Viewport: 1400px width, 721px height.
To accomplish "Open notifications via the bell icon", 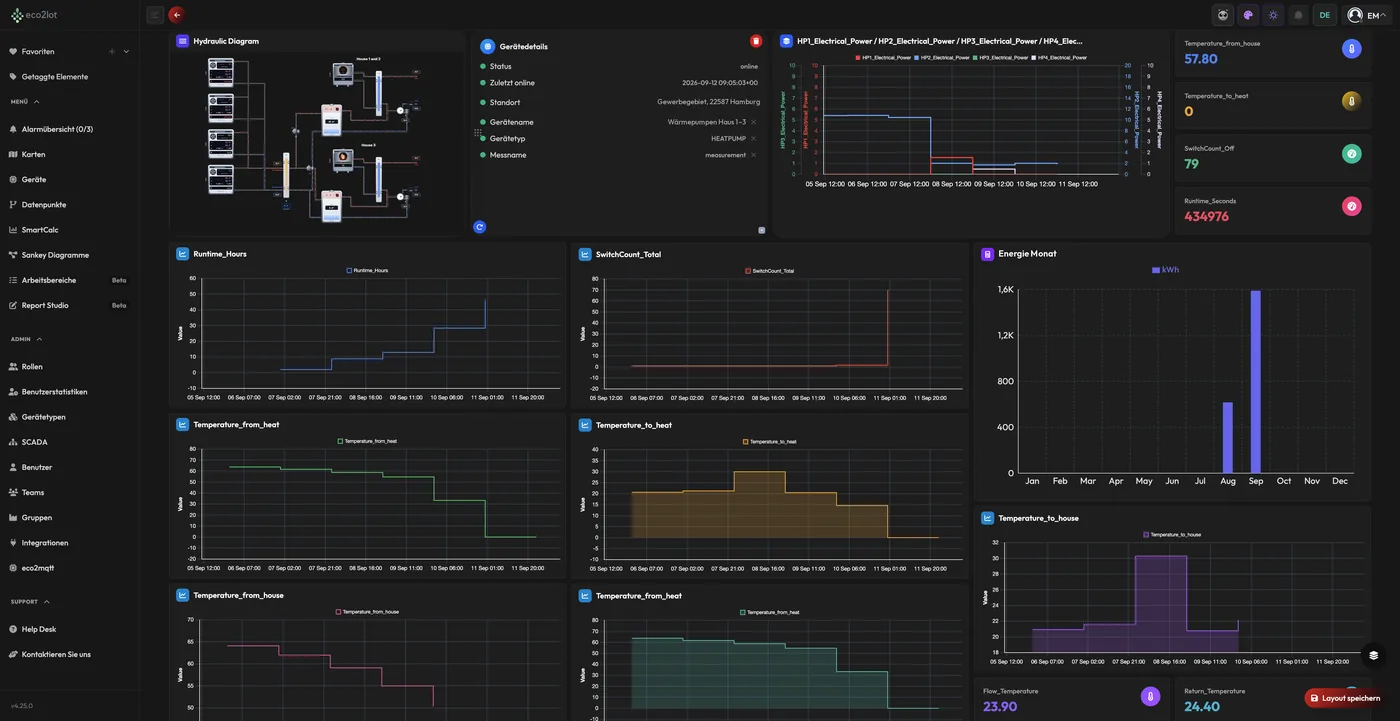I will 1299,15.
